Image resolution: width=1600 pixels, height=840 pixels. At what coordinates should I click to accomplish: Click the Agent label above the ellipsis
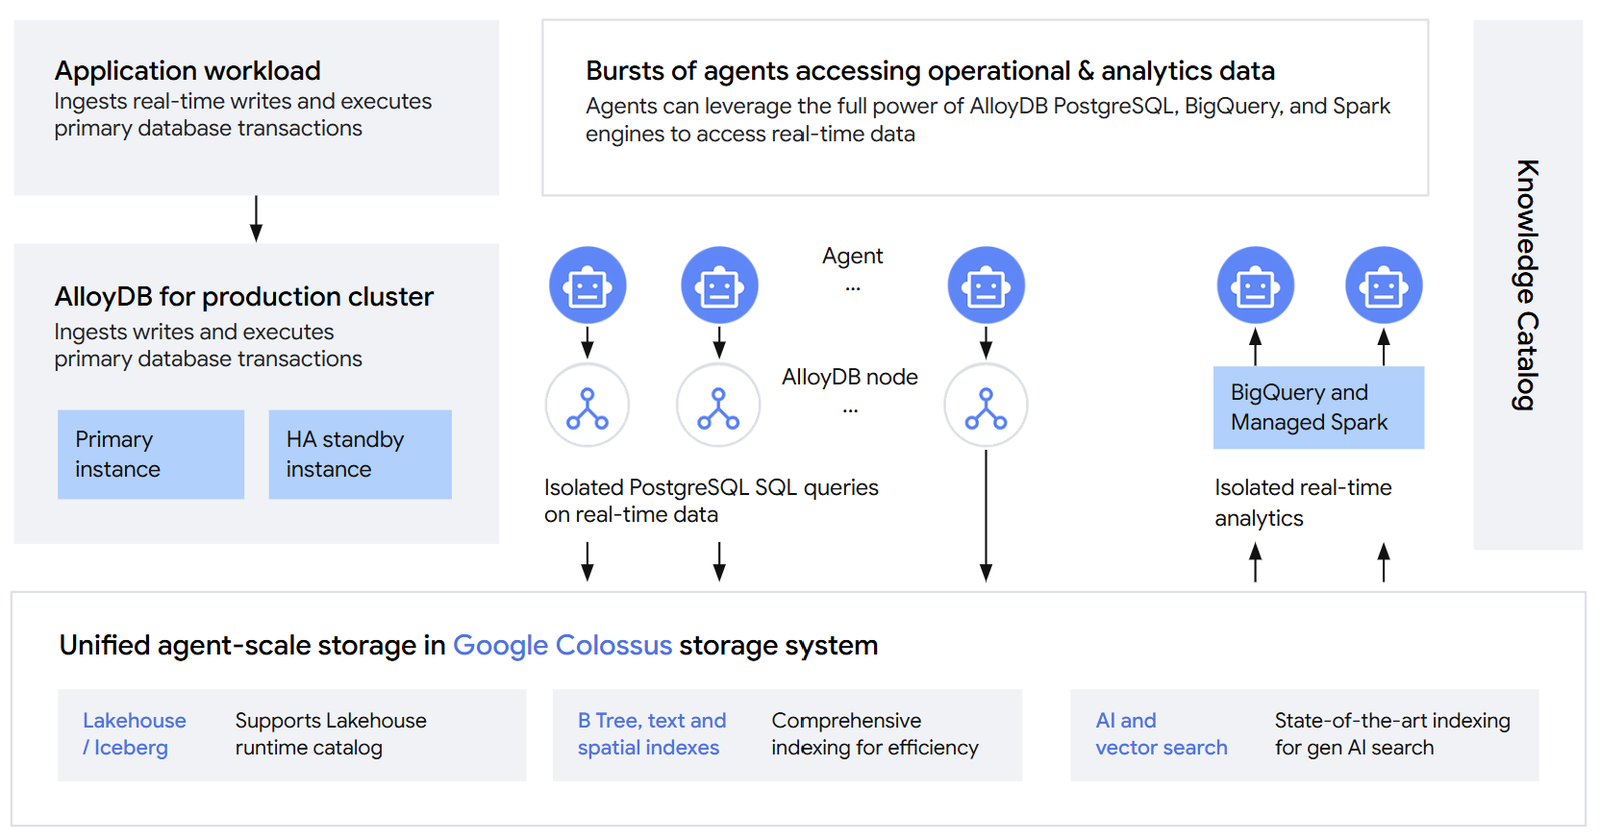pyautogui.click(x=852, y=256)
